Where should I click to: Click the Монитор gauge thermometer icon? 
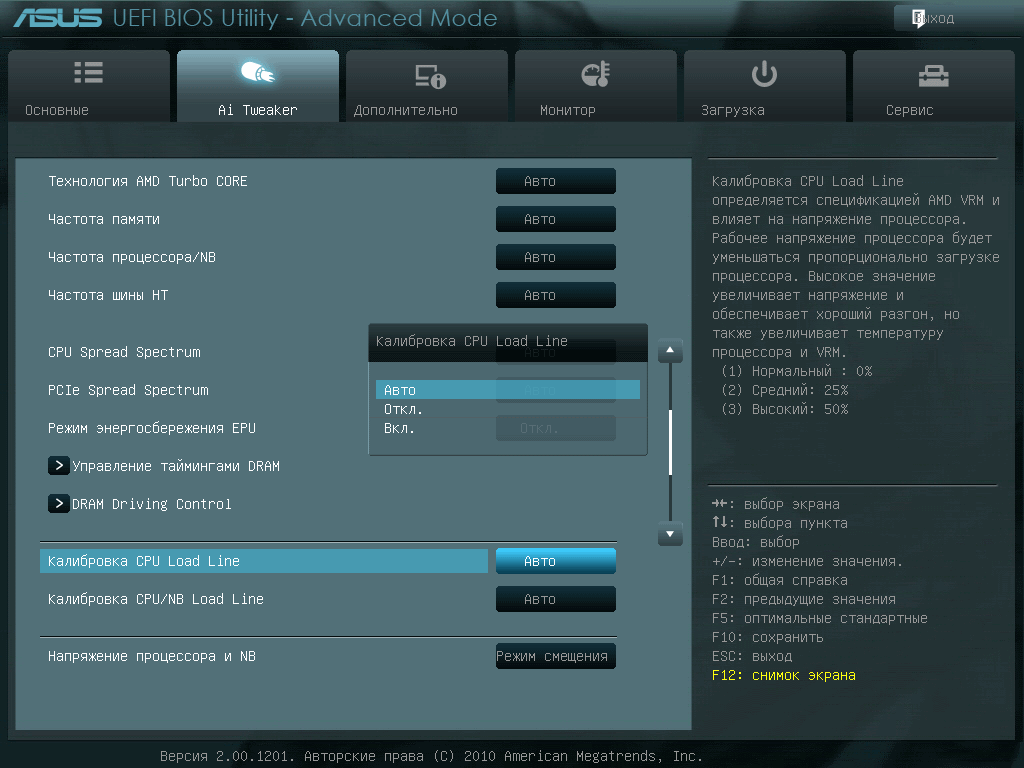[x=596, y=74]
